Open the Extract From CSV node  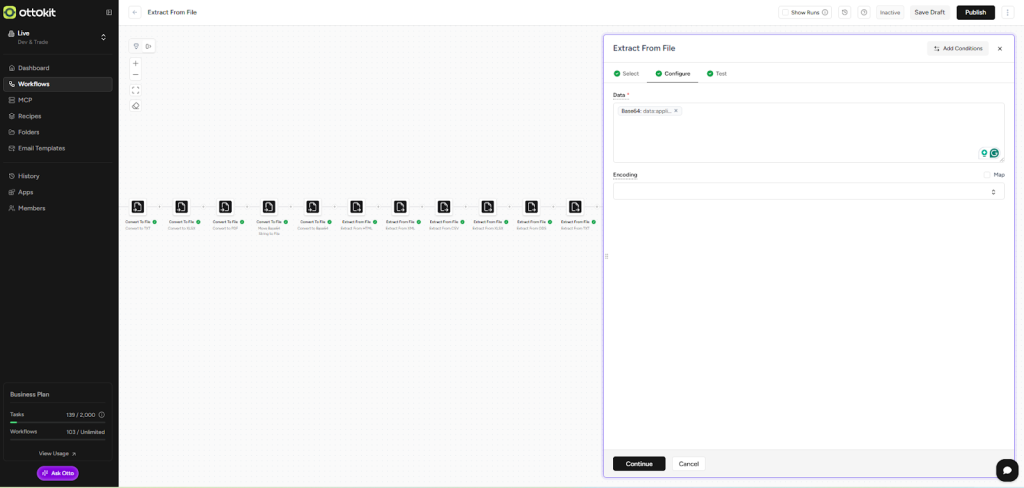[444, 207]
